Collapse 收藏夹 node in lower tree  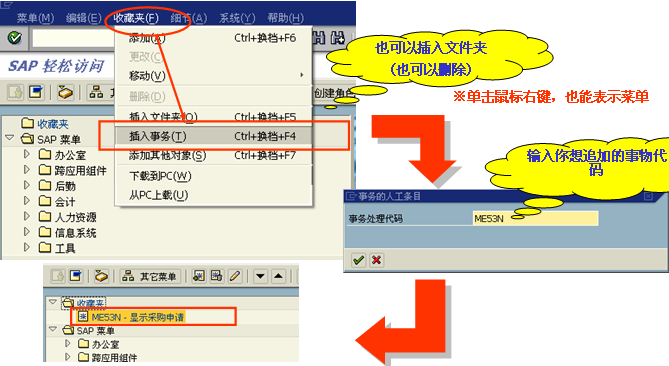click(x=53, y=302)
